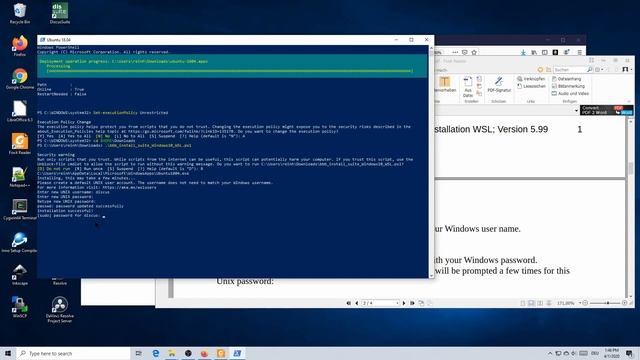This screenshot has height=360, width=640.
Task: Open Task View on the taskbar
Action: coord(138,353)
